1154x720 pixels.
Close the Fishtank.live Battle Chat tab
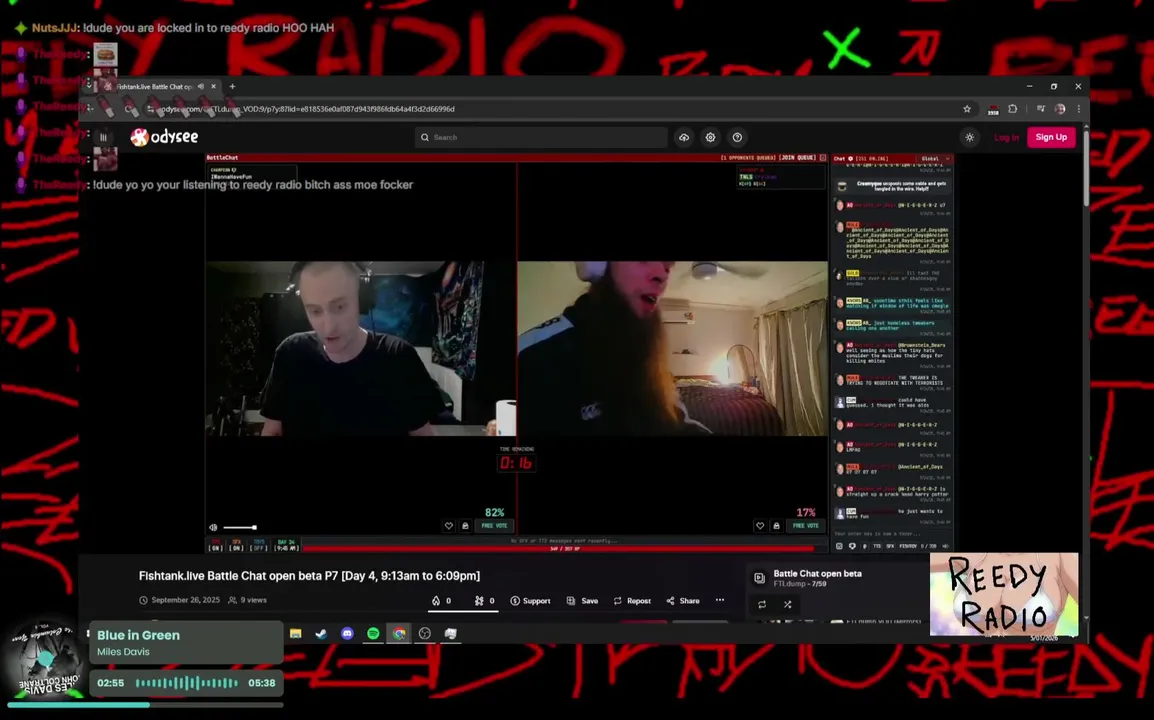(213, 86)
